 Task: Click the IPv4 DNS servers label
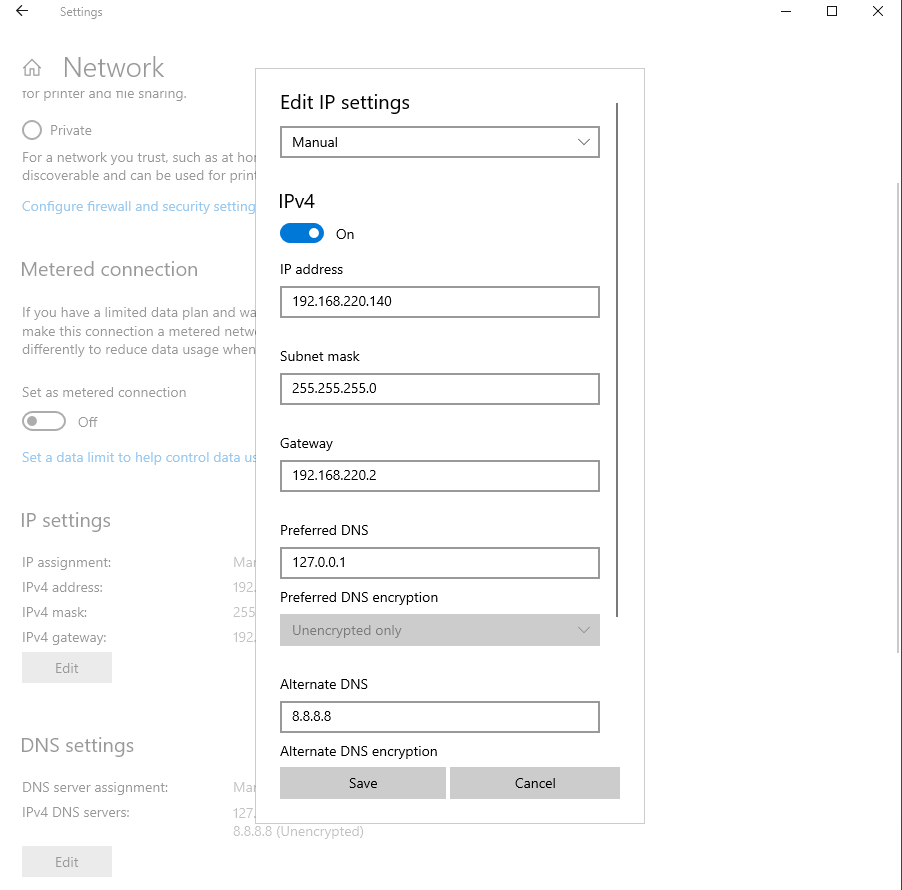click(76, 812)
